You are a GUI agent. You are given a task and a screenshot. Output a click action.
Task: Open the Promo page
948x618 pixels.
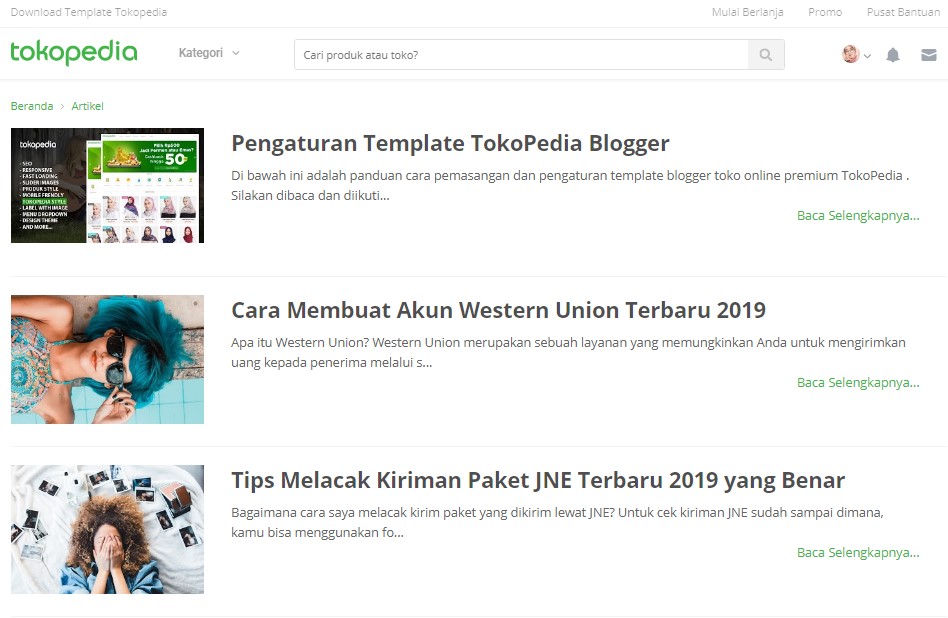click(x=824, y=13)
